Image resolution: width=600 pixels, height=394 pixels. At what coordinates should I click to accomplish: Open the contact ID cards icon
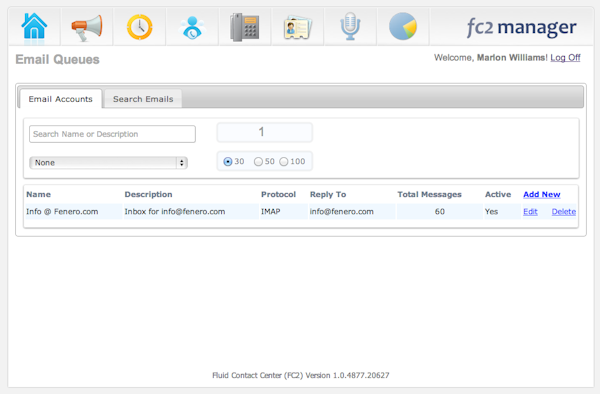pos(298,28)
